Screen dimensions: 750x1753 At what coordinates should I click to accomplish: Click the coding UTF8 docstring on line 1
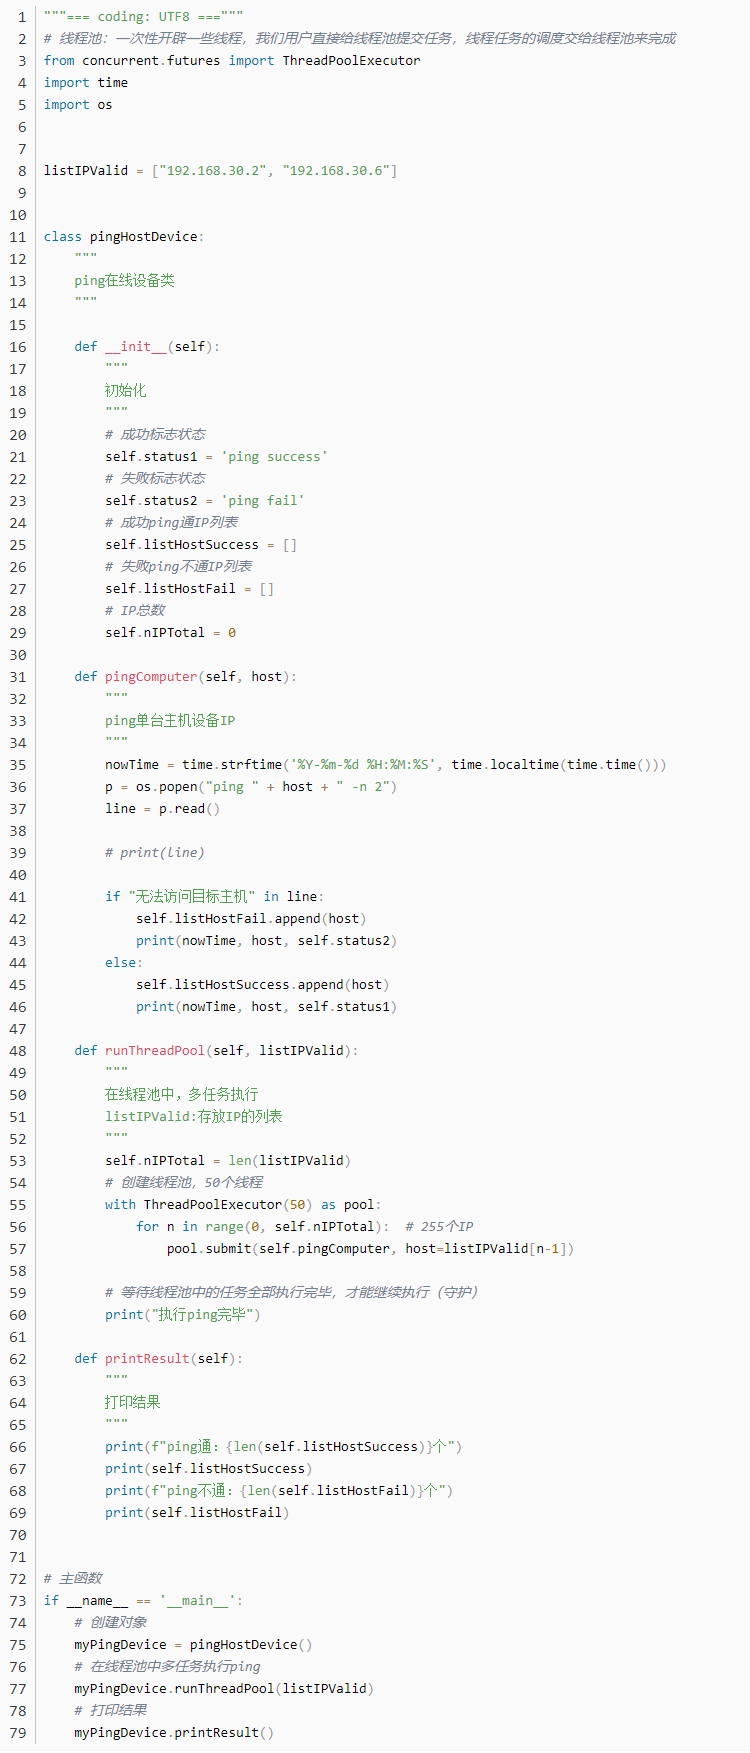tap(143, 17)
